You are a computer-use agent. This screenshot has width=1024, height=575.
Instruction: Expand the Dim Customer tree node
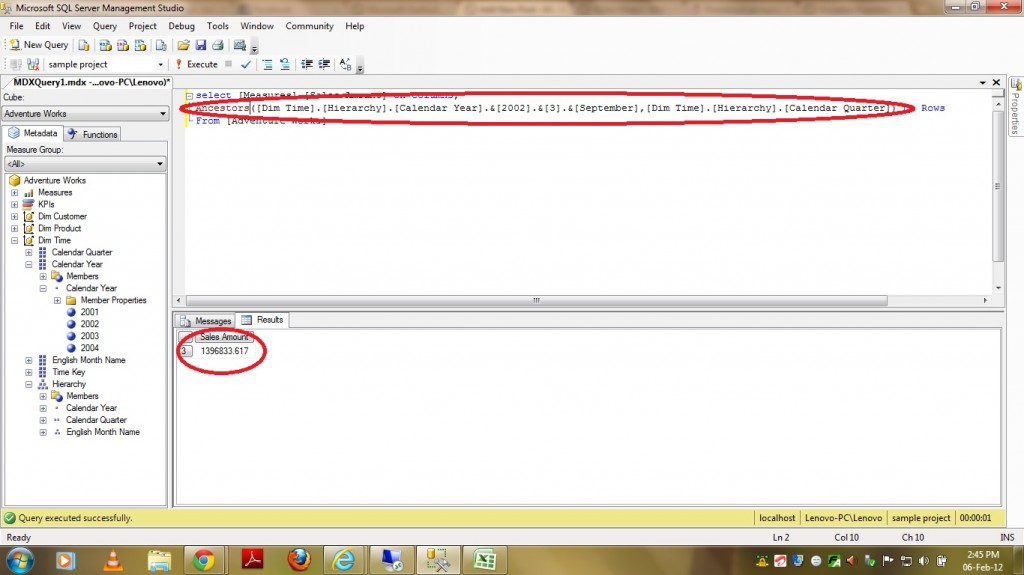pos(14,217)
